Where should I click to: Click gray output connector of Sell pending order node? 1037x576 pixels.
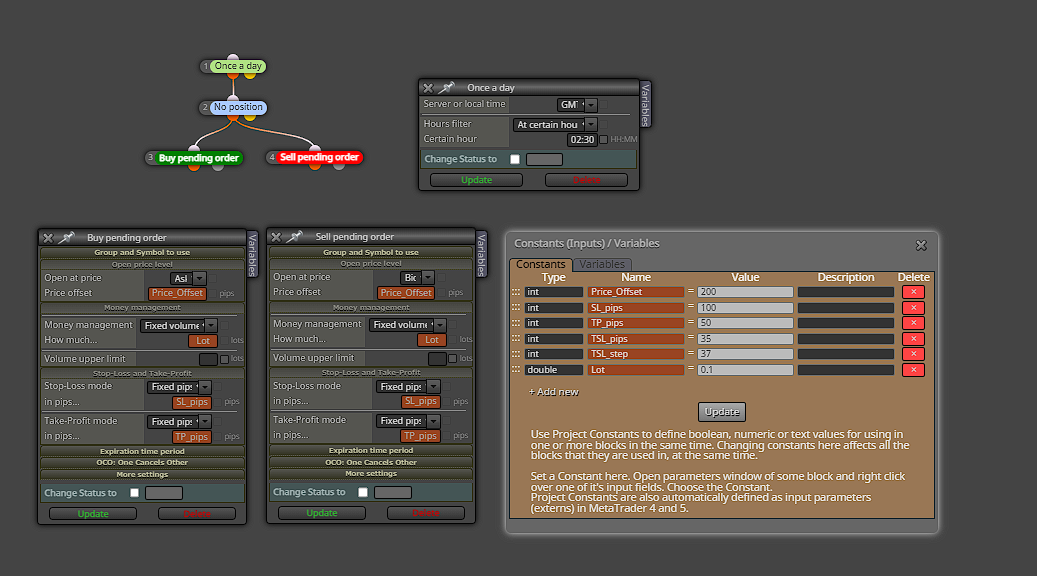(x=339, y=165)
